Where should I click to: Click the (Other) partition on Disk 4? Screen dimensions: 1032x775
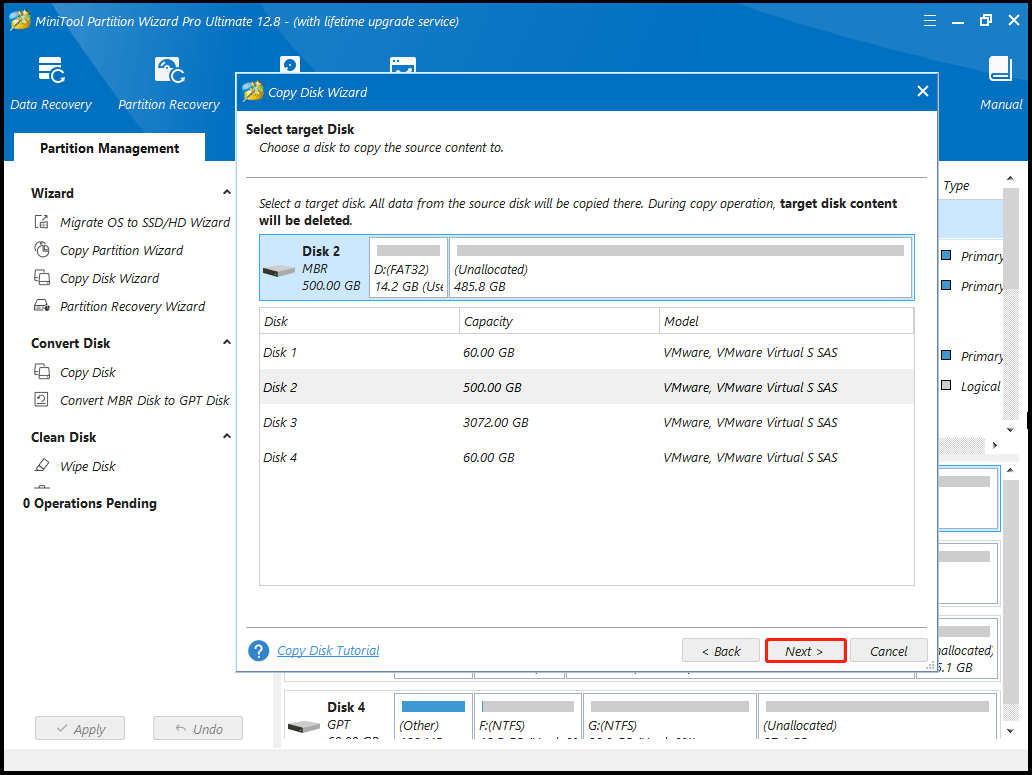433,716
